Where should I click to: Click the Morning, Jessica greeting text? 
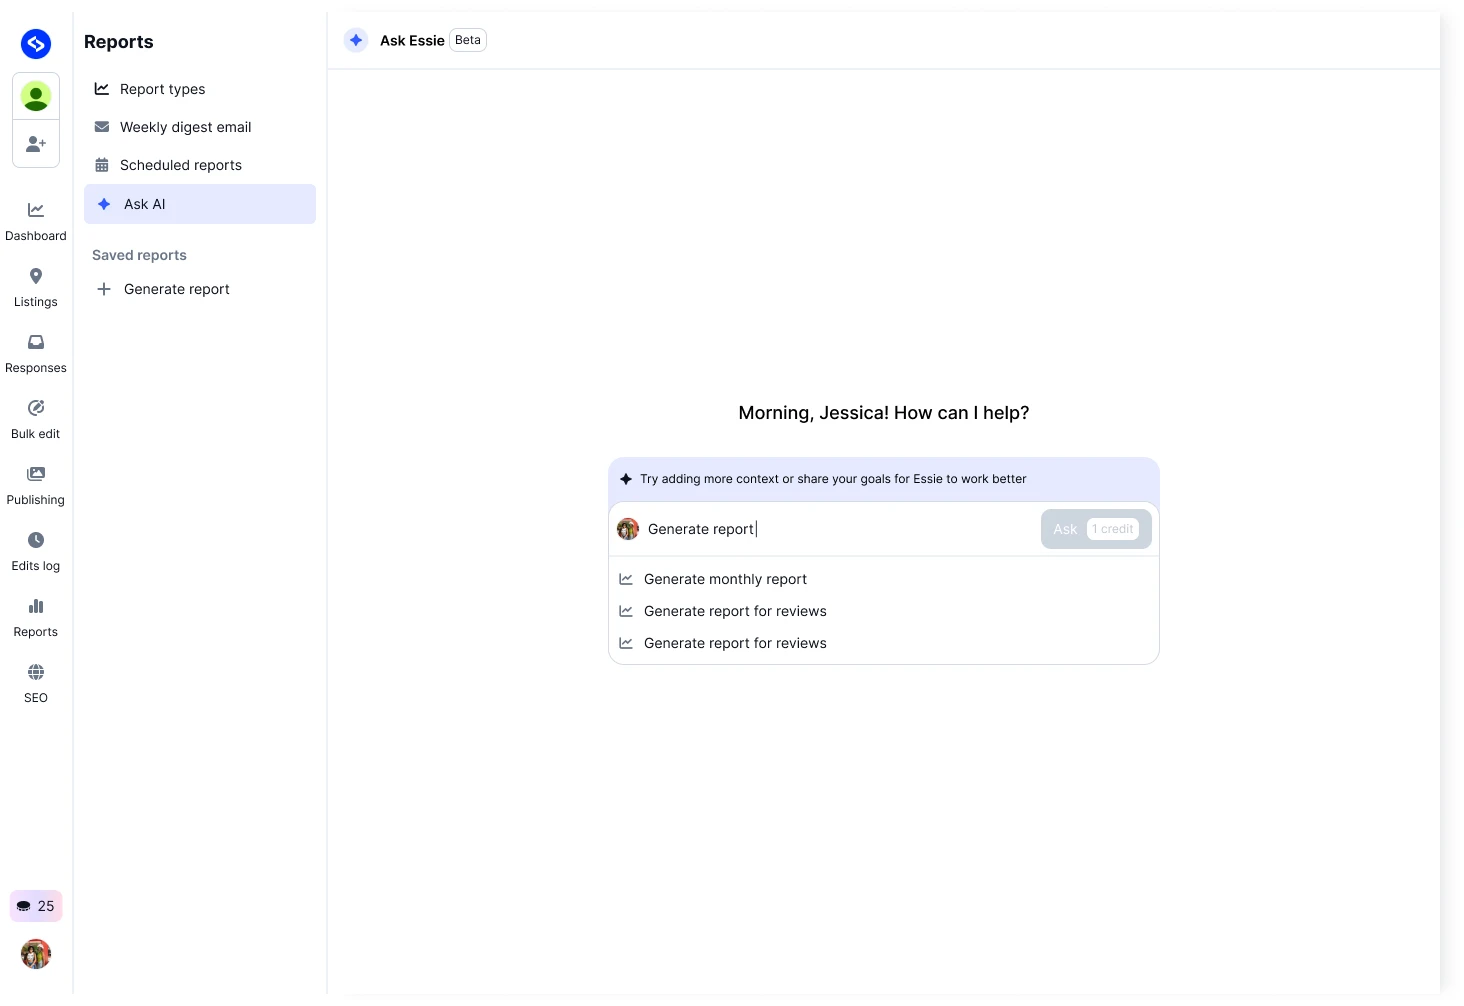(x=884, y=413)
